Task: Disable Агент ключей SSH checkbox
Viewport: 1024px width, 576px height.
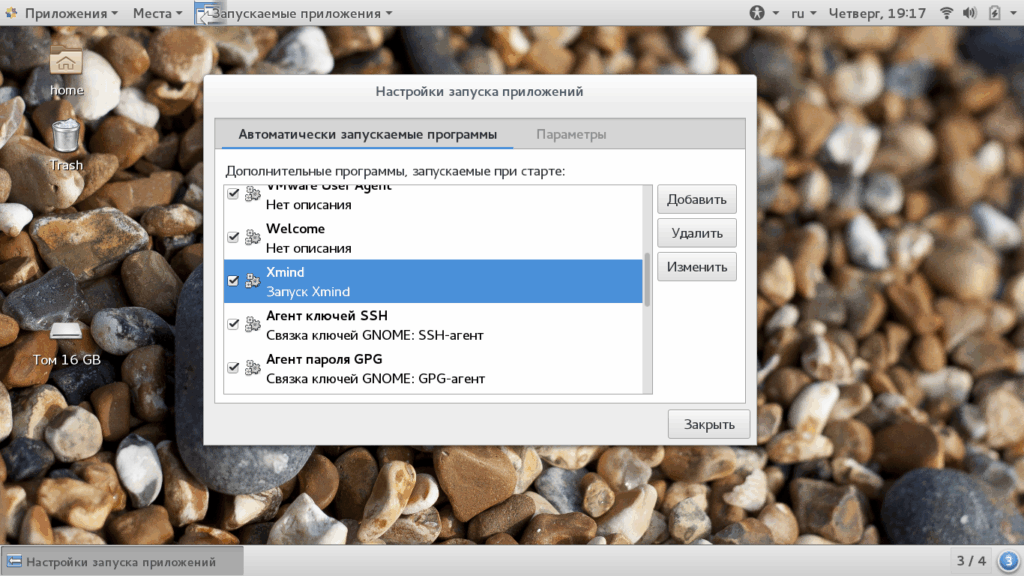Action: (233, 324)
